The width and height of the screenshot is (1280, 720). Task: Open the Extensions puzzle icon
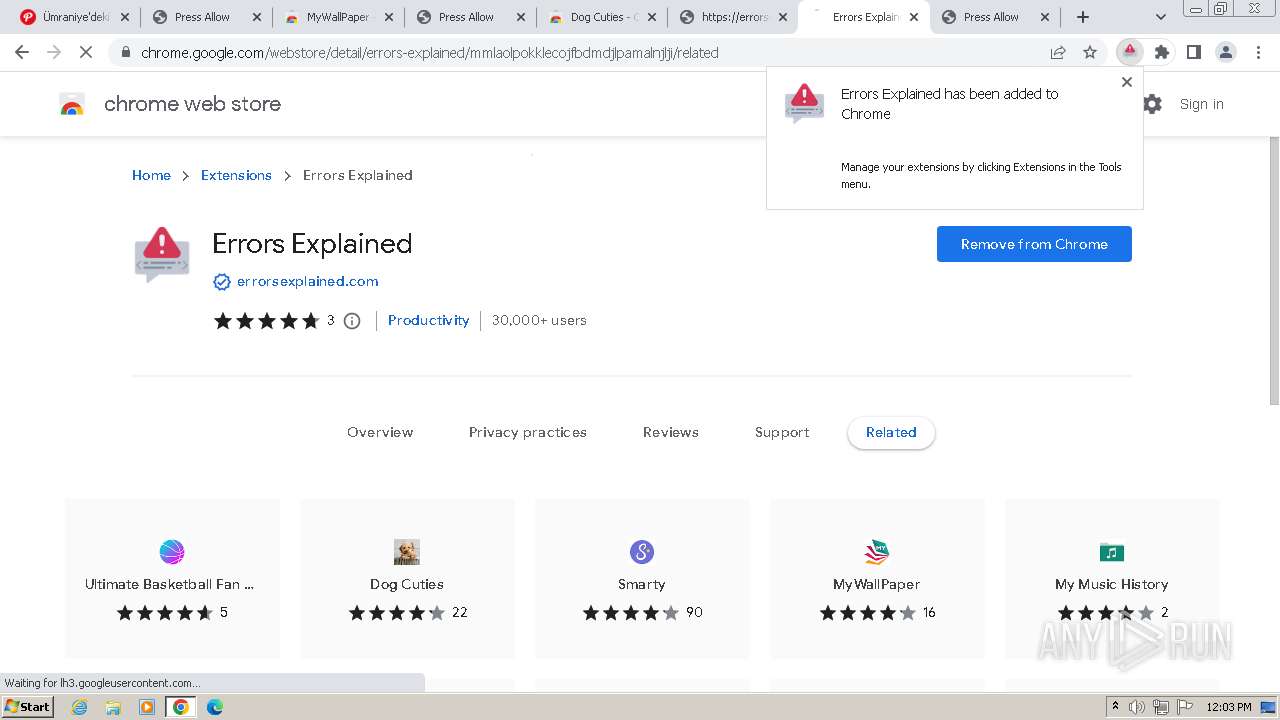click(x=1162, y=52)
